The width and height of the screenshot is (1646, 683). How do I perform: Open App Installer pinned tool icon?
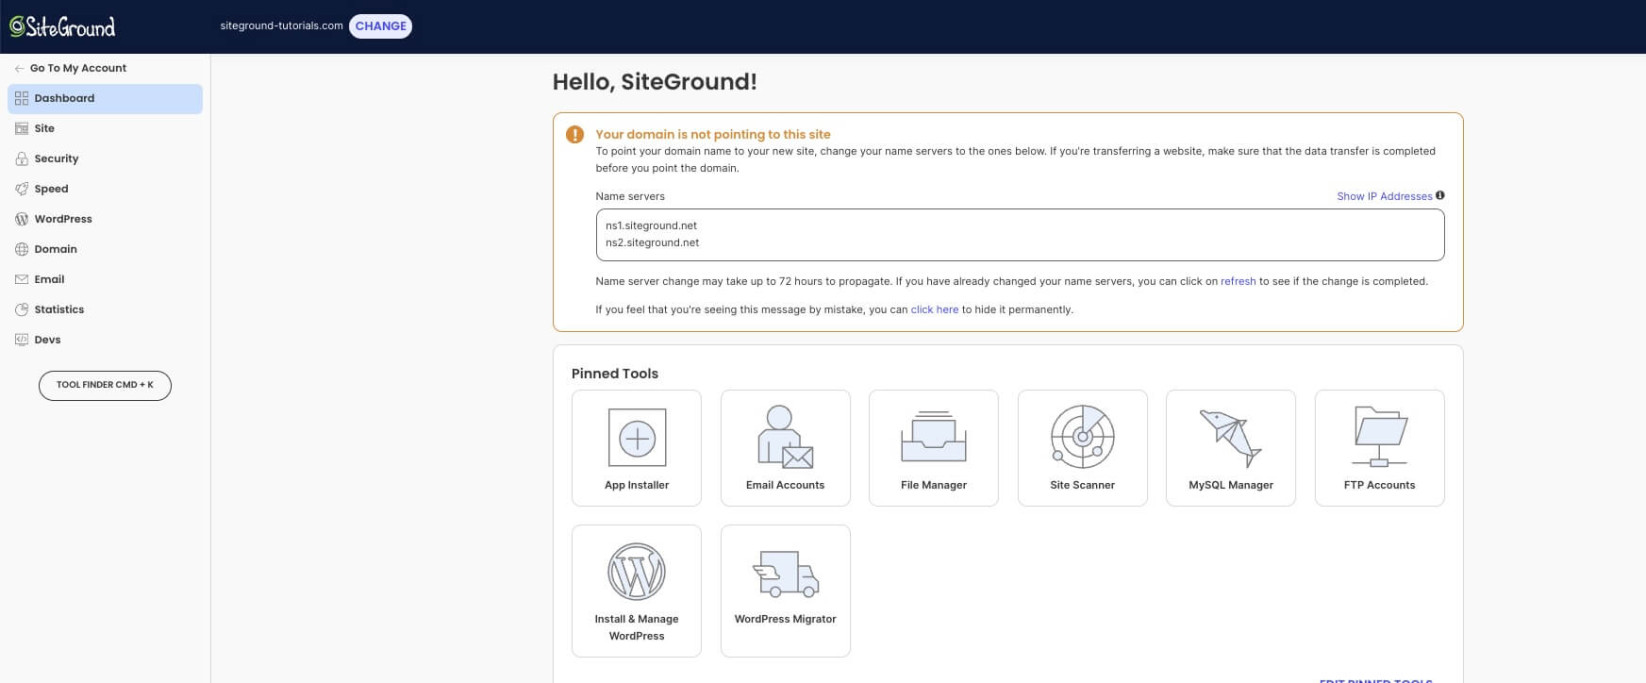click(637, 438)
